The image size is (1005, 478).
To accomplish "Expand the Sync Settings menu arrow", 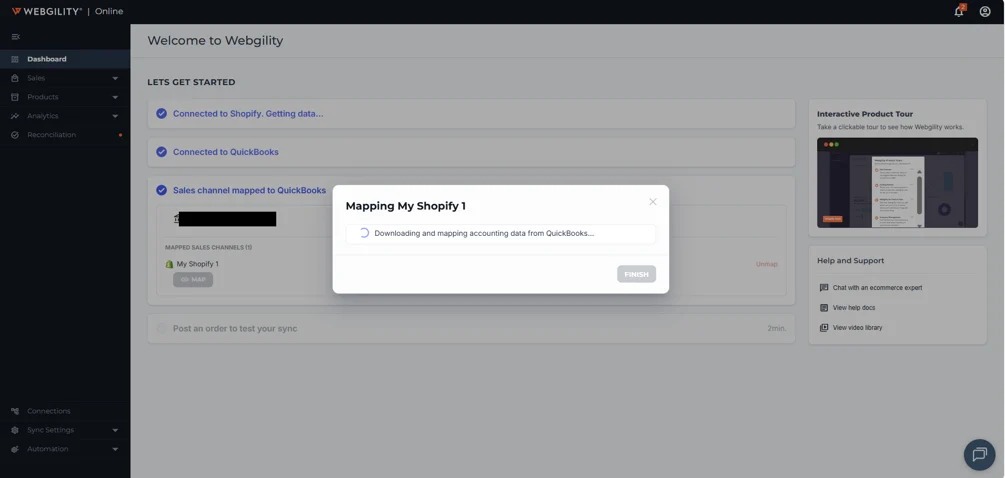I will pos(115,431).
